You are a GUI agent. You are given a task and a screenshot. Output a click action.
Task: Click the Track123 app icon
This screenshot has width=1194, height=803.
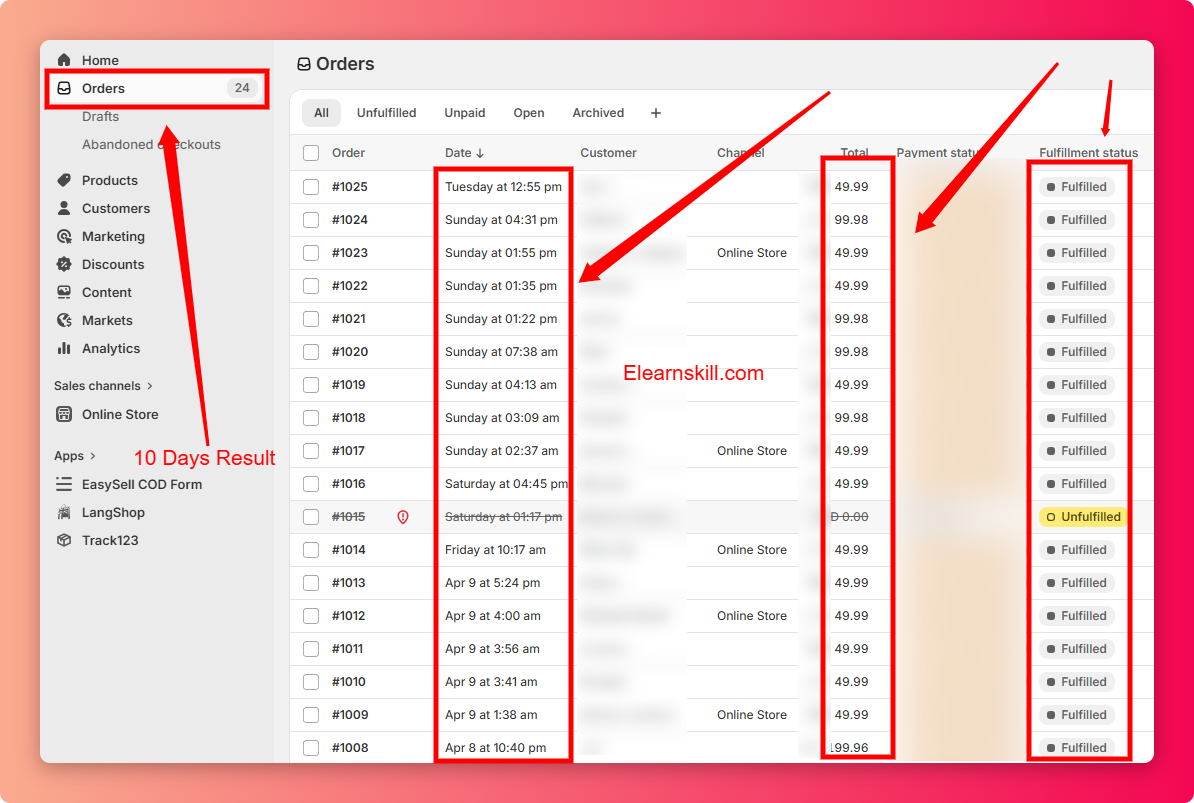coord(64,540)
